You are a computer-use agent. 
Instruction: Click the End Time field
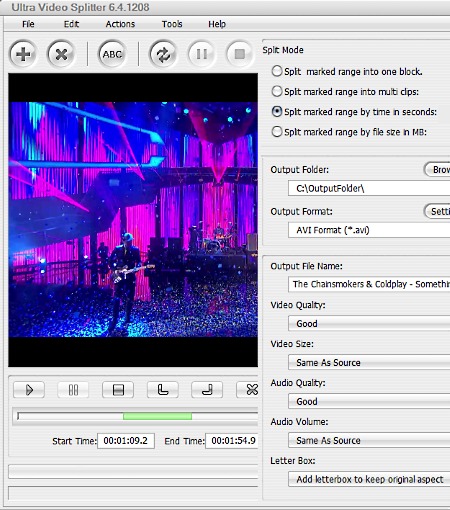coord(232,441)
